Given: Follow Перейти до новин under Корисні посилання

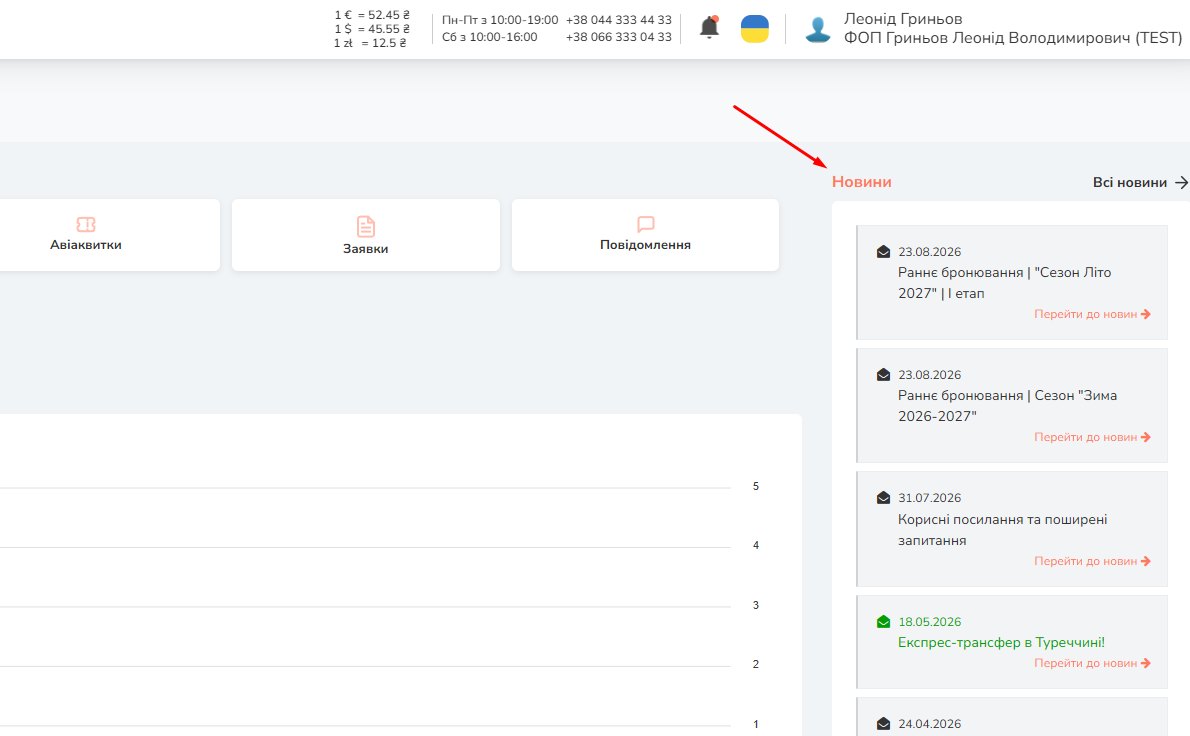Looking at the screenshot, I should click(x=1092, y=561).
